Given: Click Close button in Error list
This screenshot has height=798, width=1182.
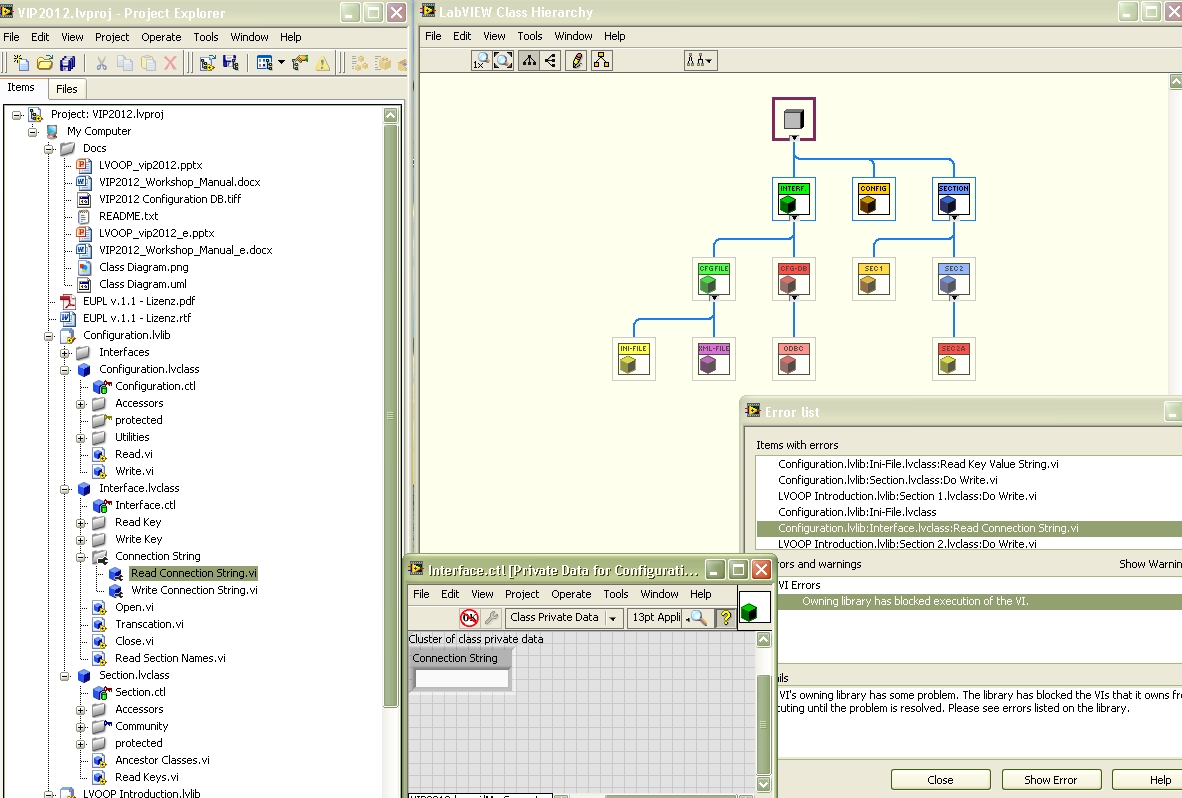Looking at the screenshot, I should 940,780.
